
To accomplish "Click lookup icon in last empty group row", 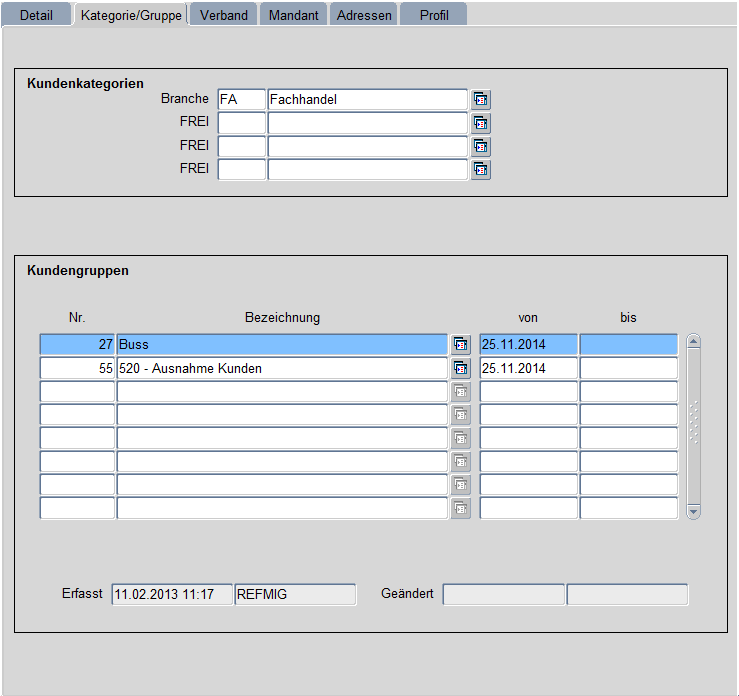I will click(460, 508).
